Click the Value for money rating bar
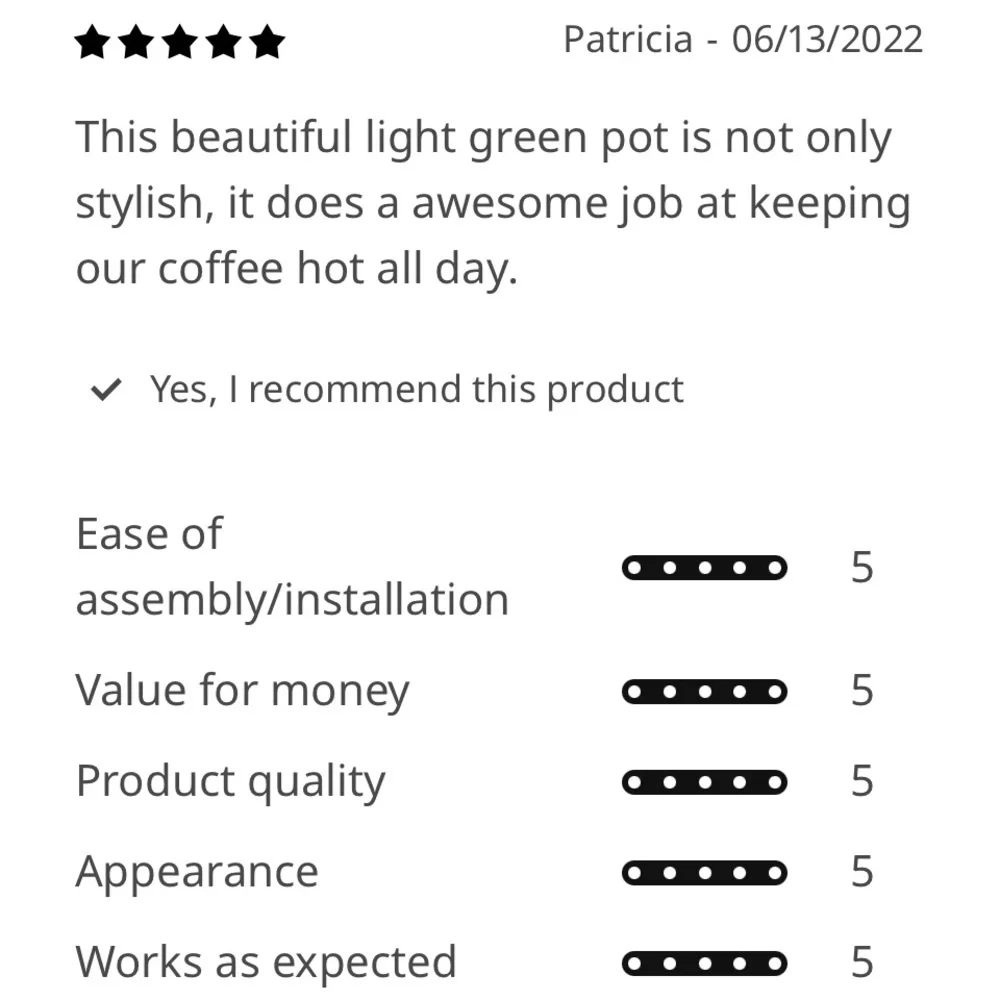Image resolution: width=1000 pixels, height=1000 pixels. tap(704, 691)
